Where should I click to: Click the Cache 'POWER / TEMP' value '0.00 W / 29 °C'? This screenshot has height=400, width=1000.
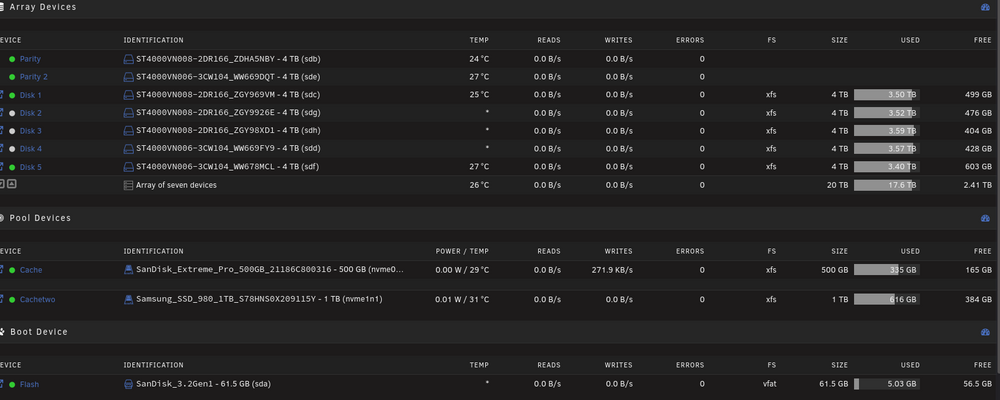[x=462, y=270]
